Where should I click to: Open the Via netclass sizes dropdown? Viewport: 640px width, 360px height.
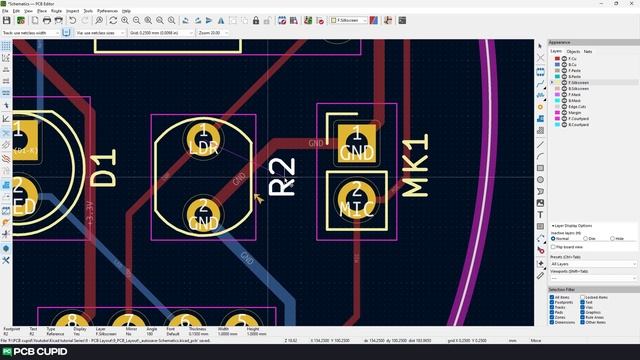100,33
